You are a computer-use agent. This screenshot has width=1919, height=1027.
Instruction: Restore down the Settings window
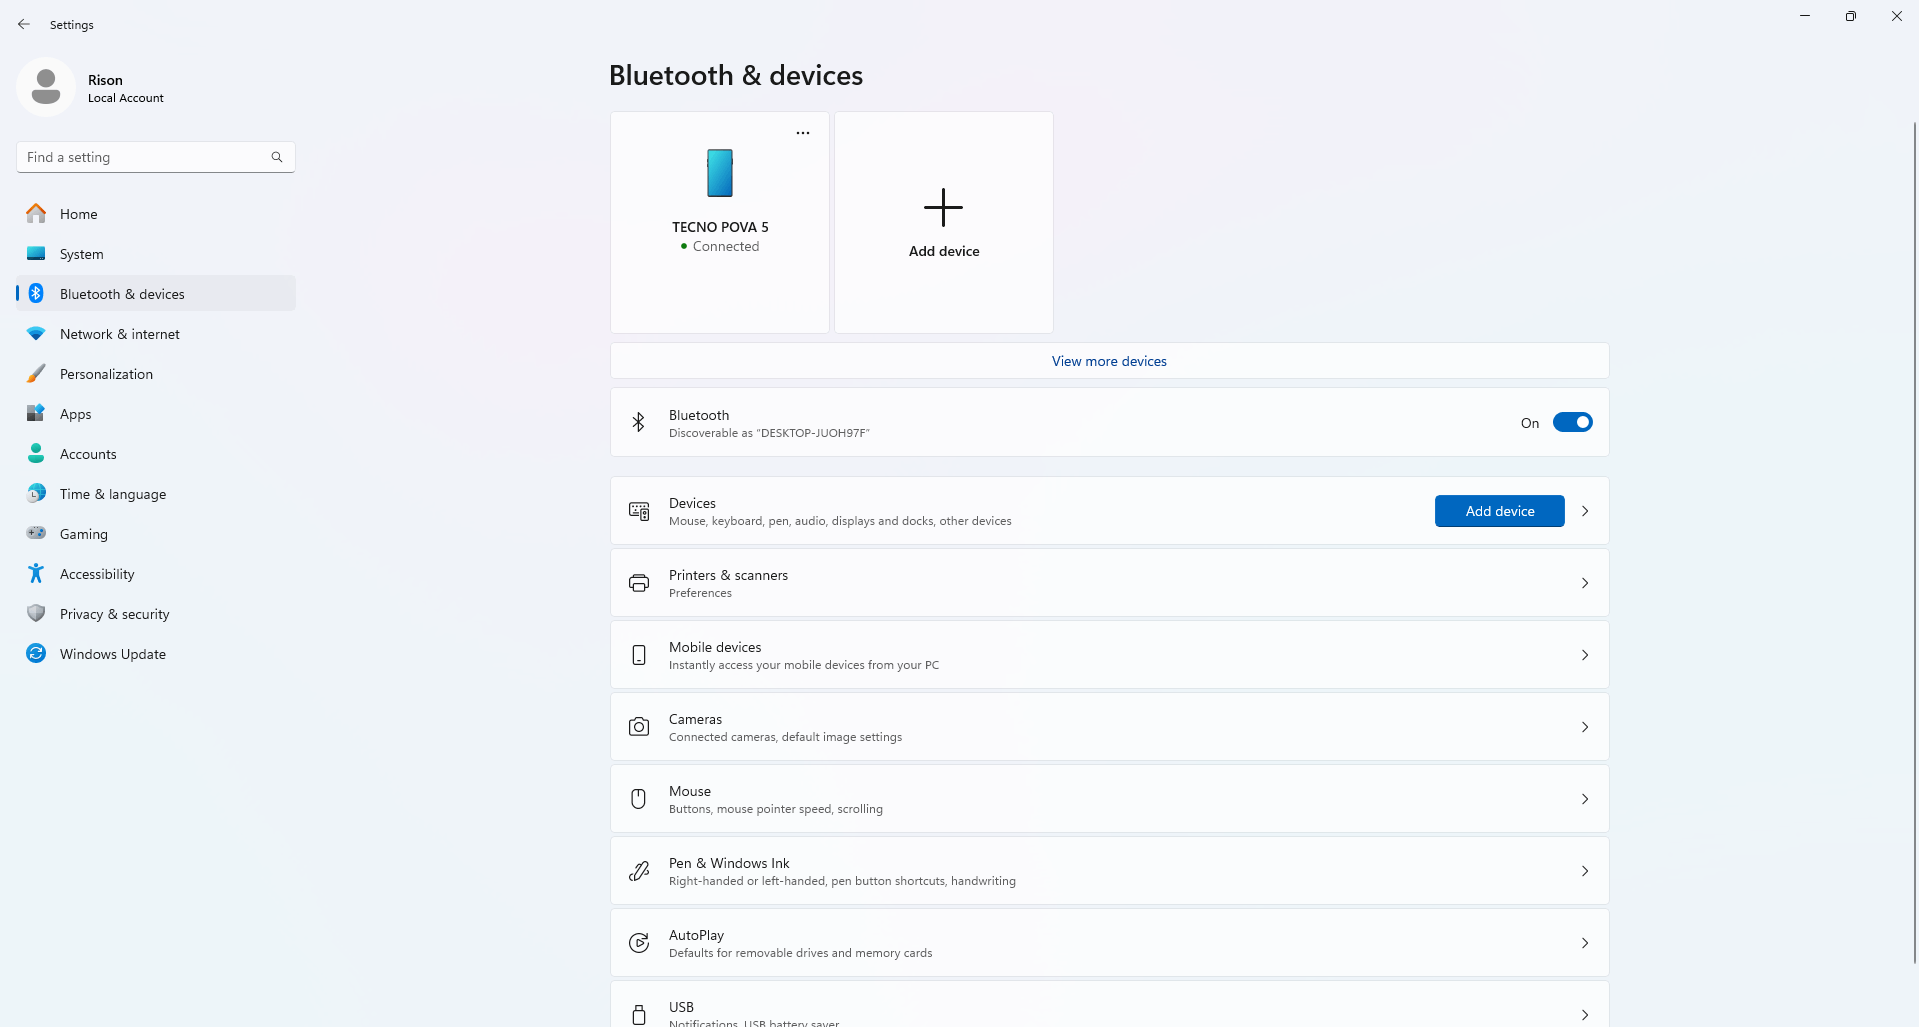(x=1851, y=16)
